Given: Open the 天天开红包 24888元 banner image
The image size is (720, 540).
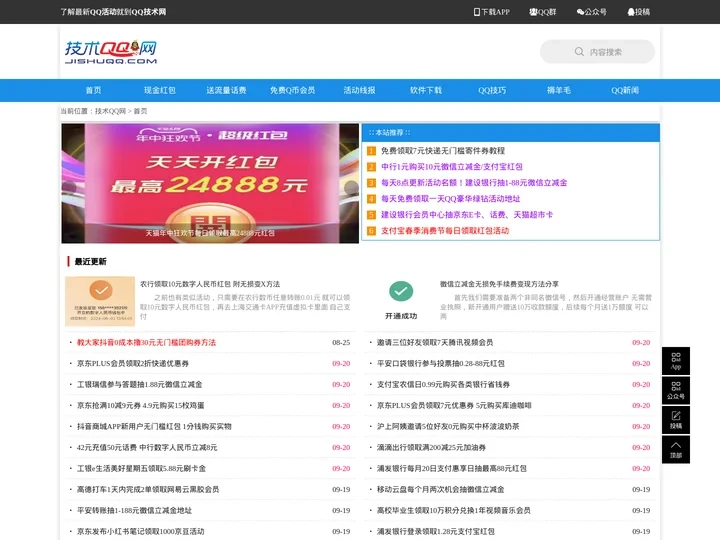Looking at the screenshot, I should coord(210,183).
